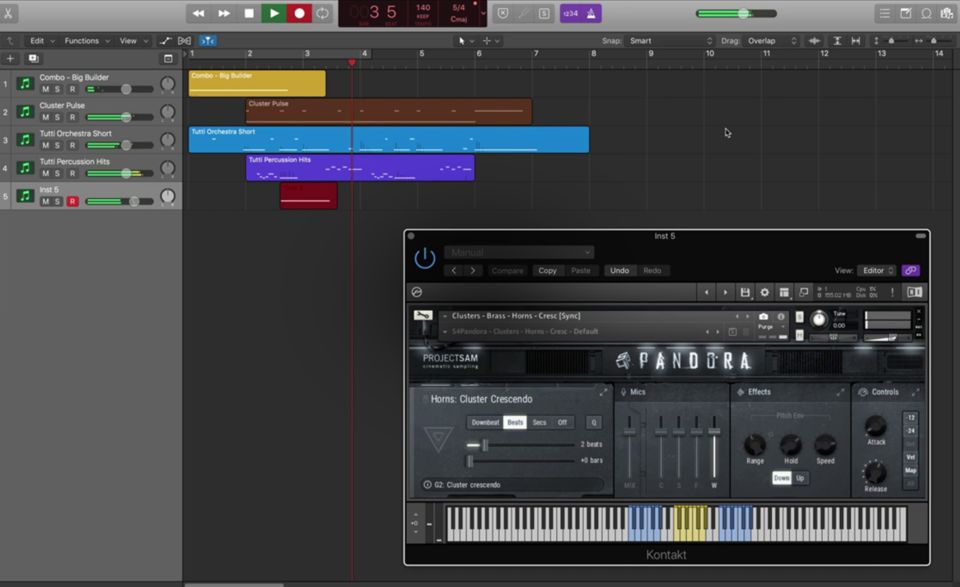Viewport: 960px width, 587px height.
Task: Select the Downbeat sync mode button
Action: (485, 422)
